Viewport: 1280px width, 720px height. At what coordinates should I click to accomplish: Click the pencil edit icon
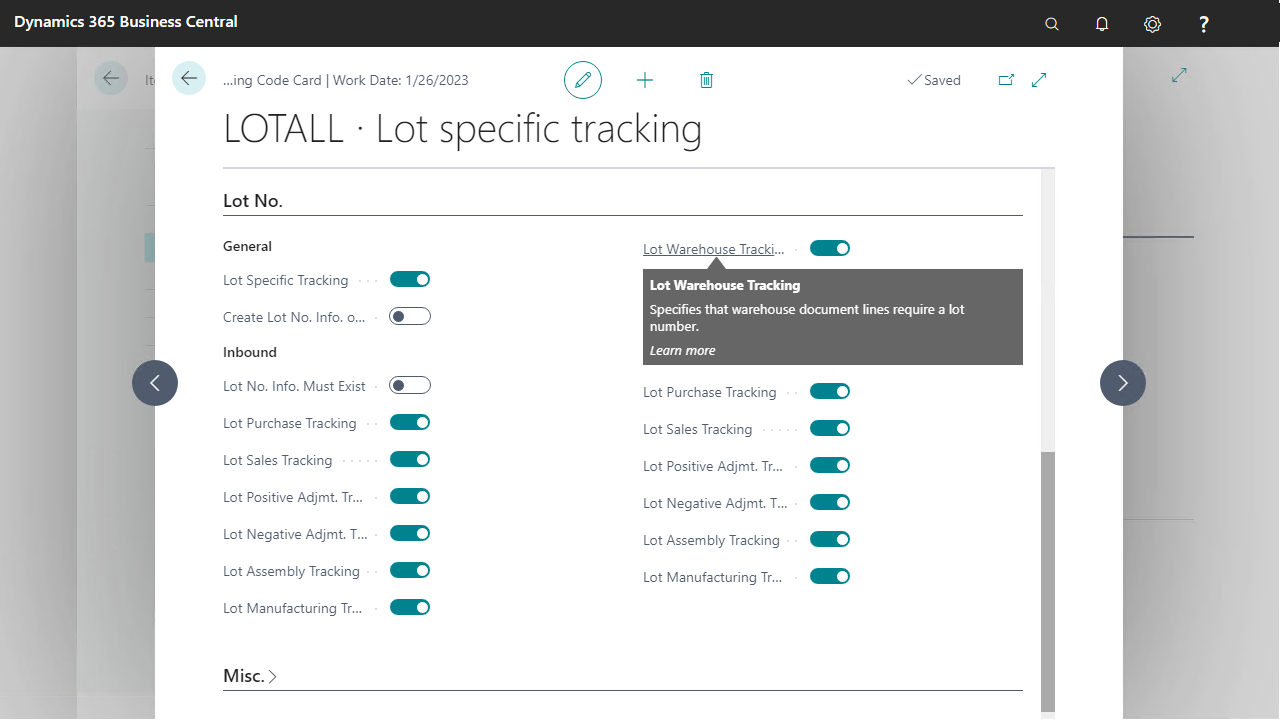pyautogui.click(x=583, y=80)
